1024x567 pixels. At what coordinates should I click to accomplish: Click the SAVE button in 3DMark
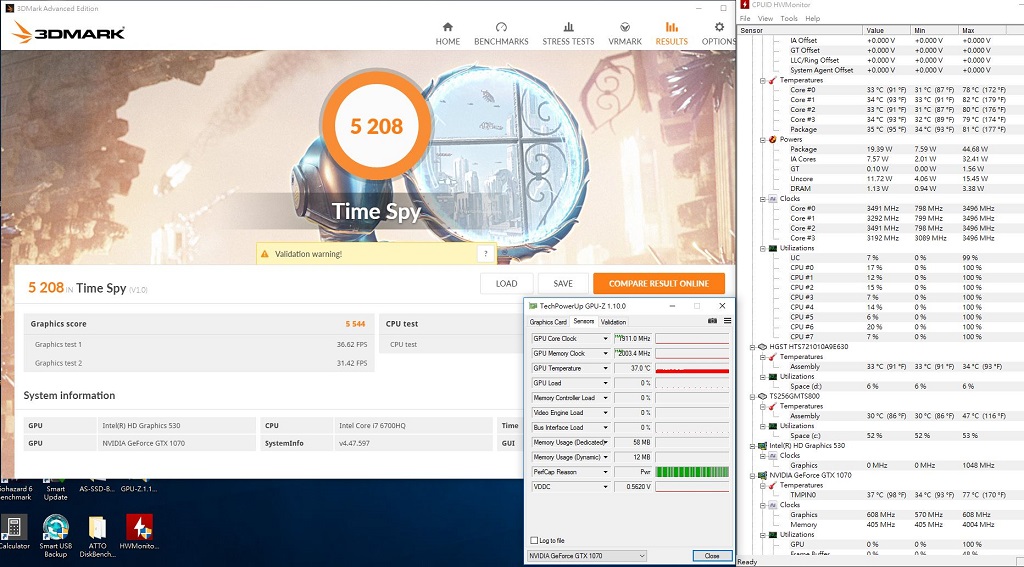point(563,284)
